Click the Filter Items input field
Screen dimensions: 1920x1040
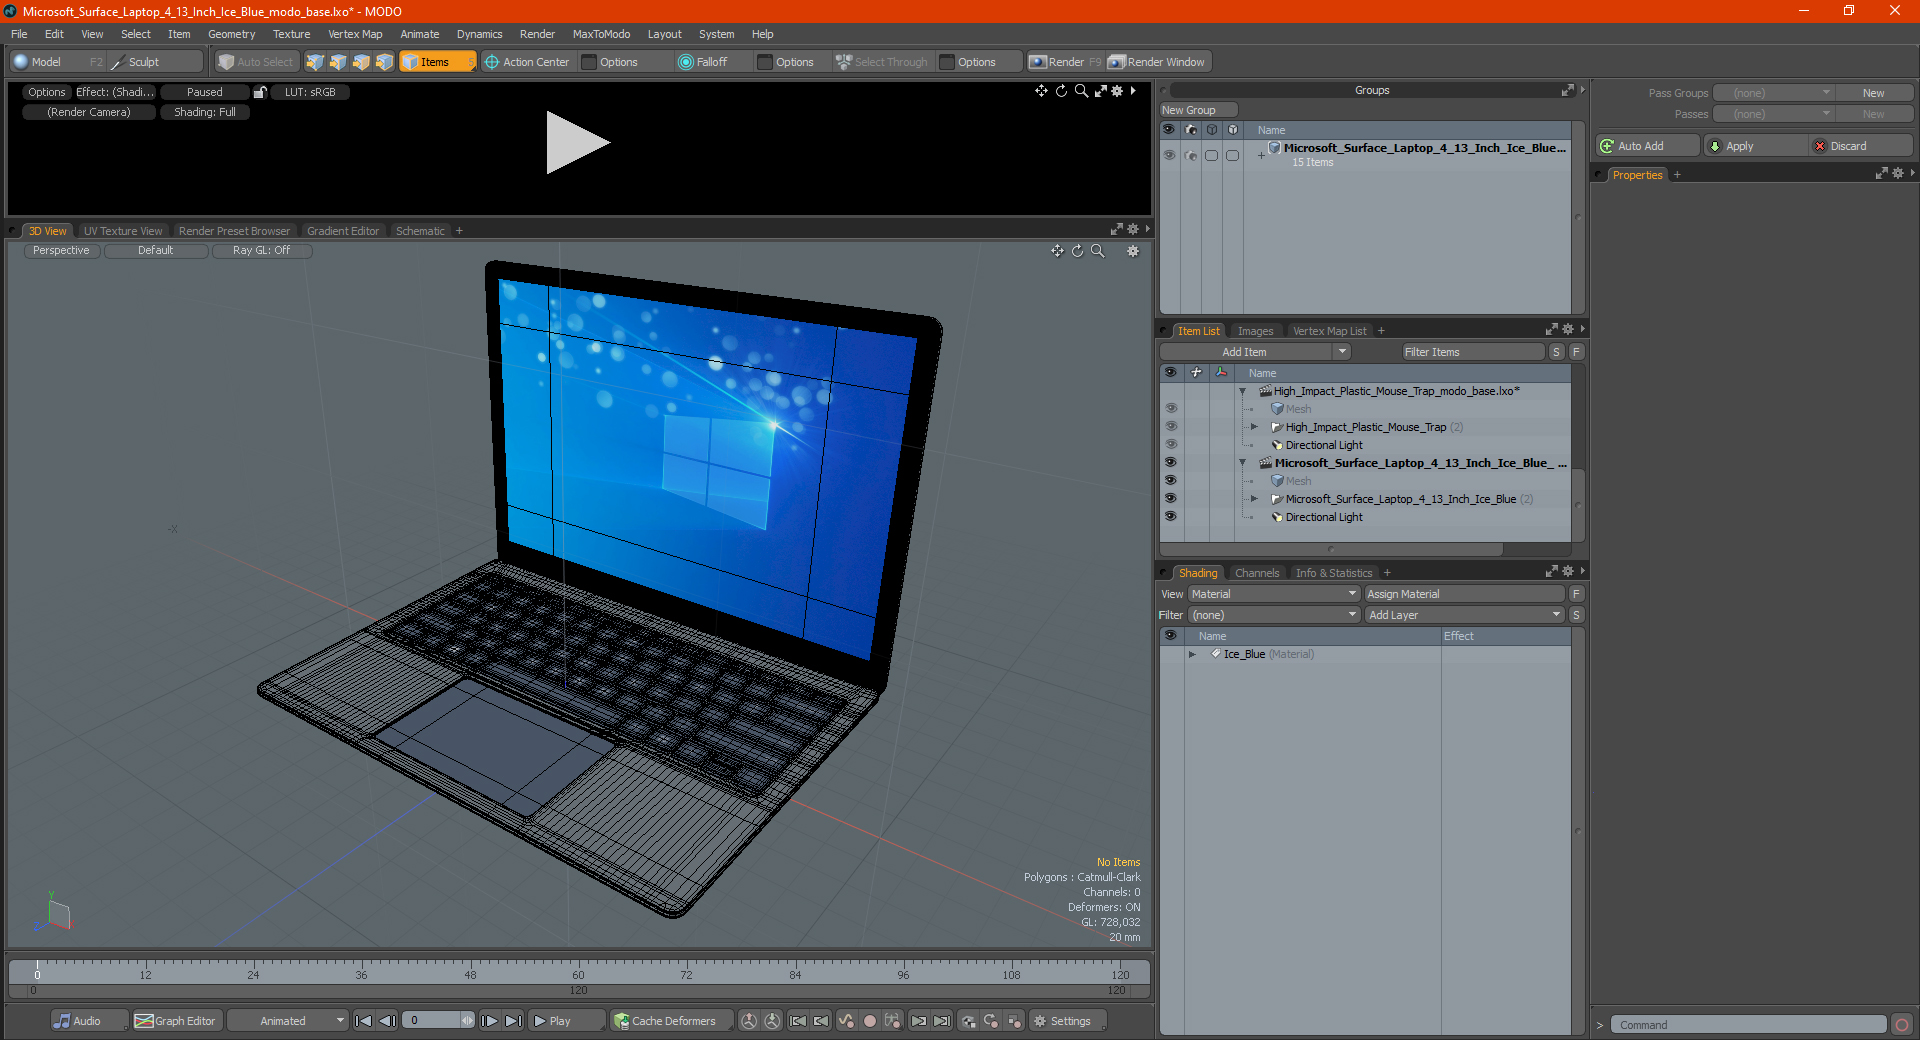(1473, 352)
